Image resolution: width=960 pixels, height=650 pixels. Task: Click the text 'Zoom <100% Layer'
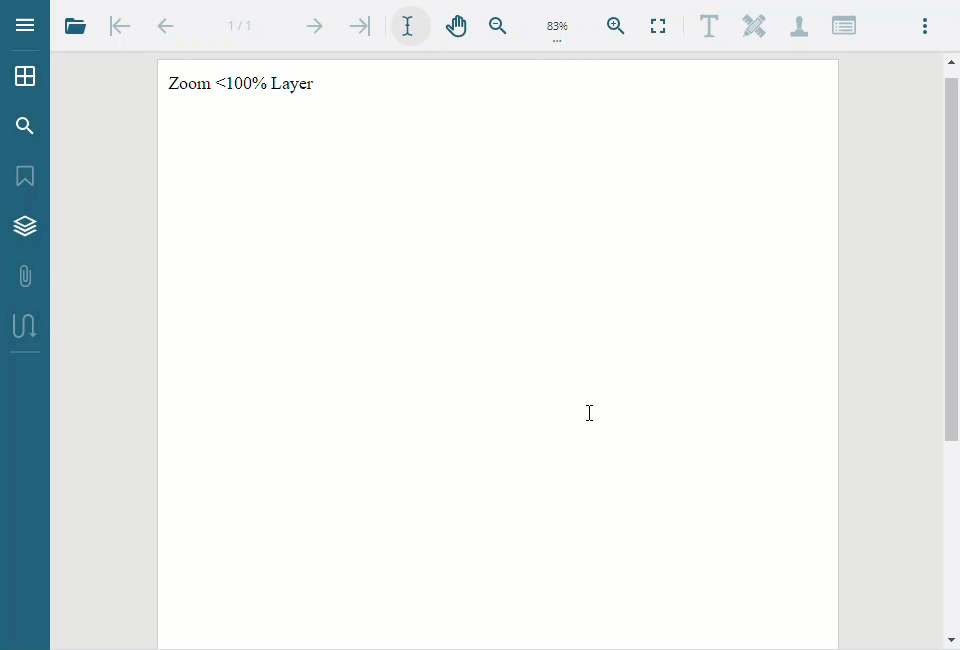click(241, 83)
